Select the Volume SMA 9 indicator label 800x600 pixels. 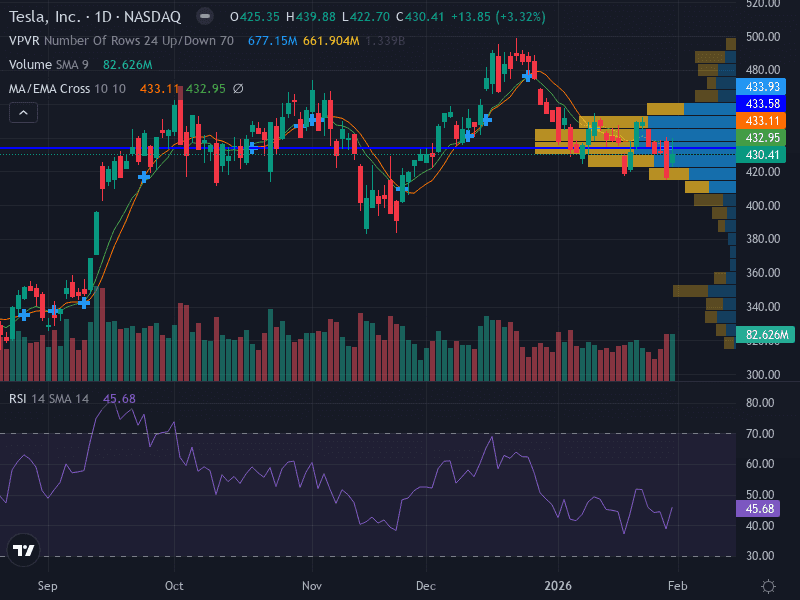(x=48, y=65)
